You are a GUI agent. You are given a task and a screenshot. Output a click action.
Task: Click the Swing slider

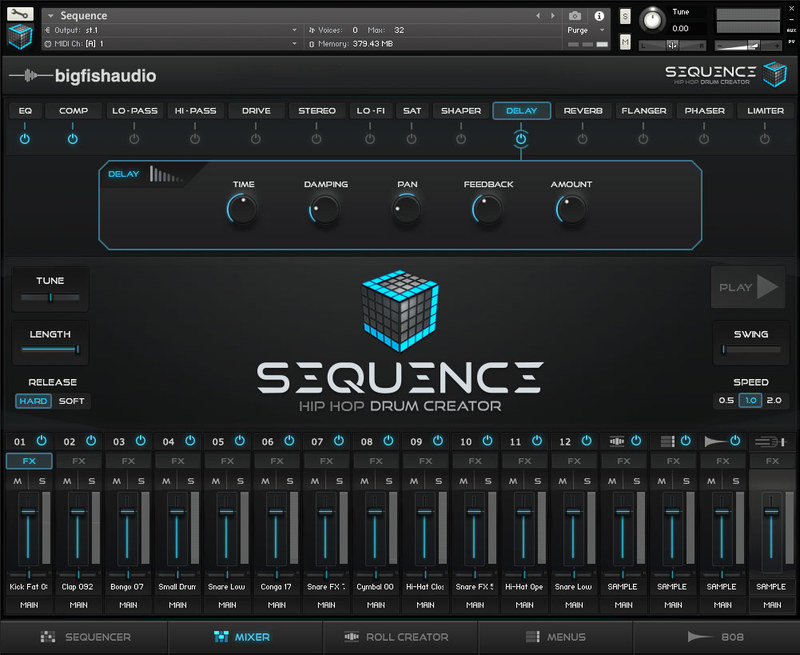[751, 349]
